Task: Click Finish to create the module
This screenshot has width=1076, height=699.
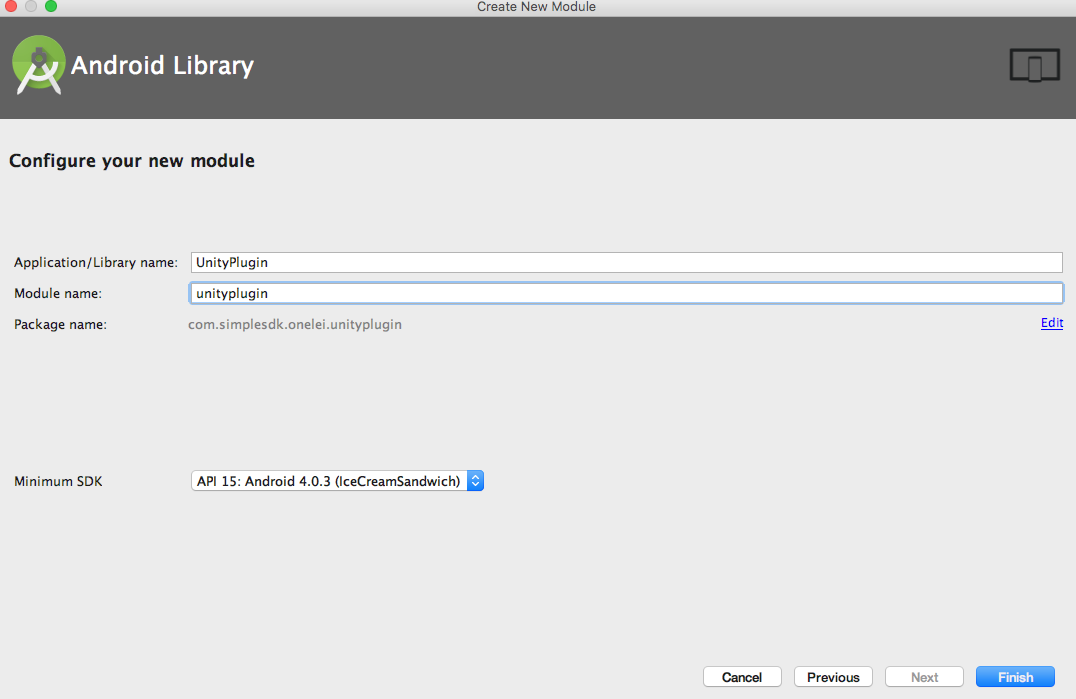Action: pyautogui.click(x=1015, y=677)
